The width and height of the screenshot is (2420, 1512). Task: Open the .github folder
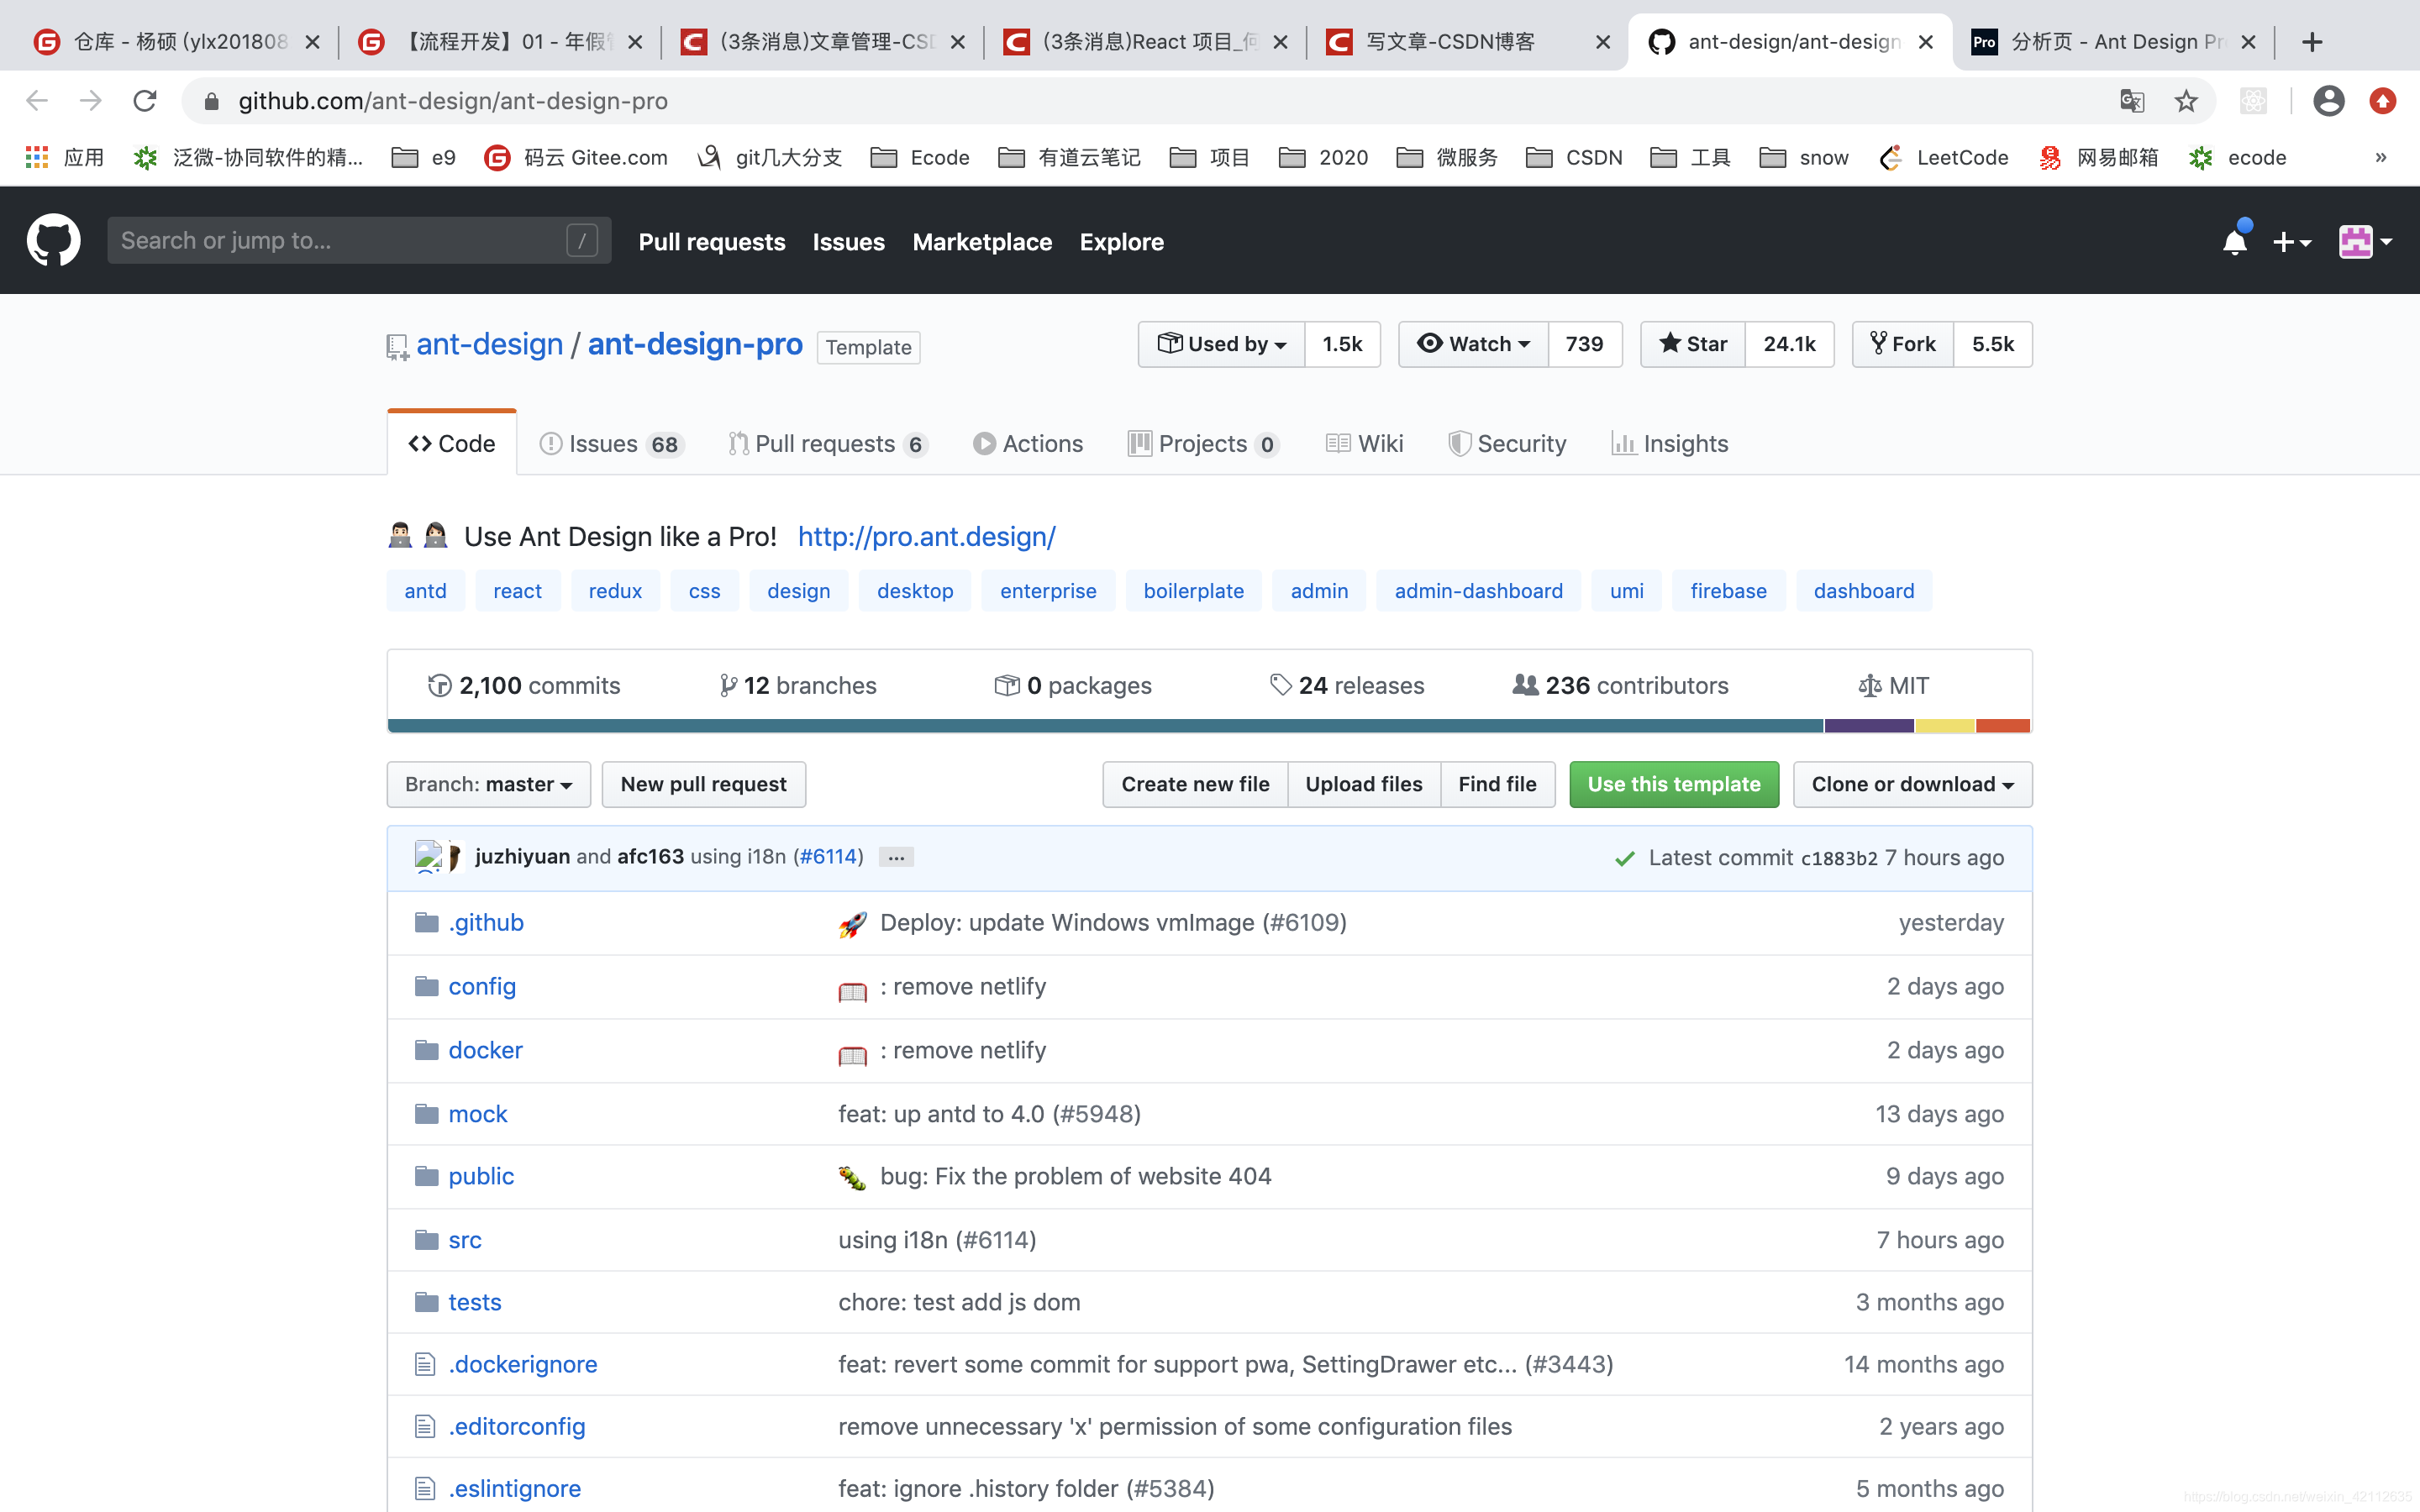click(486, 922)
